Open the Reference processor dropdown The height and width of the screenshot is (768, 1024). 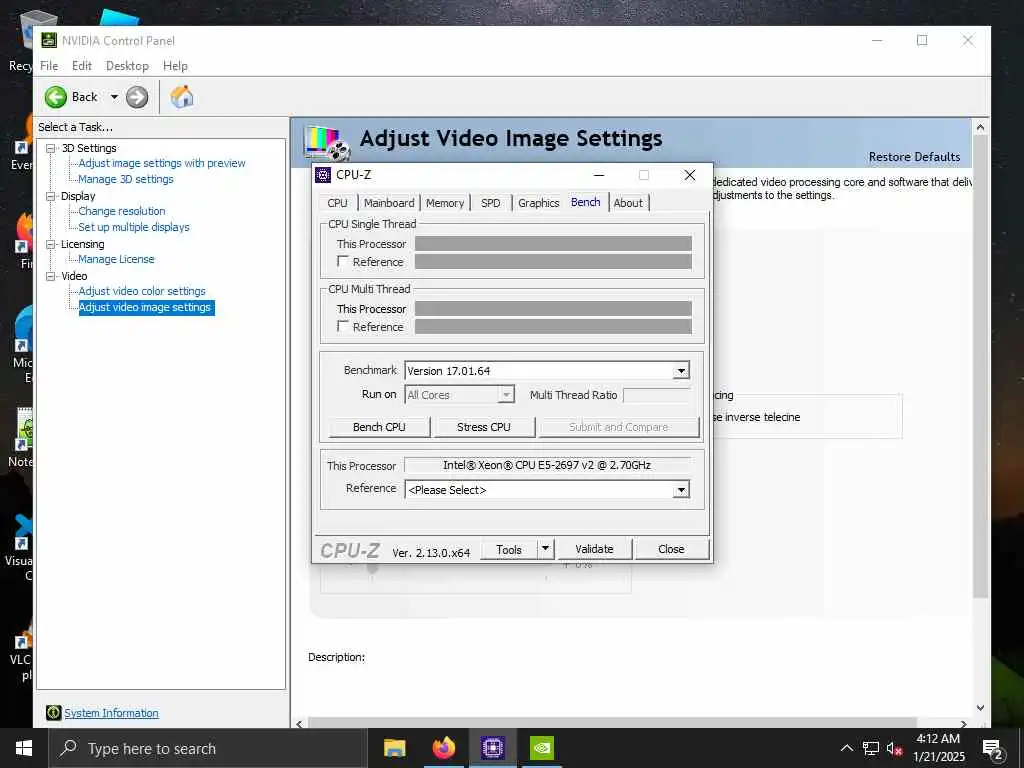click(x=680, y=490)
